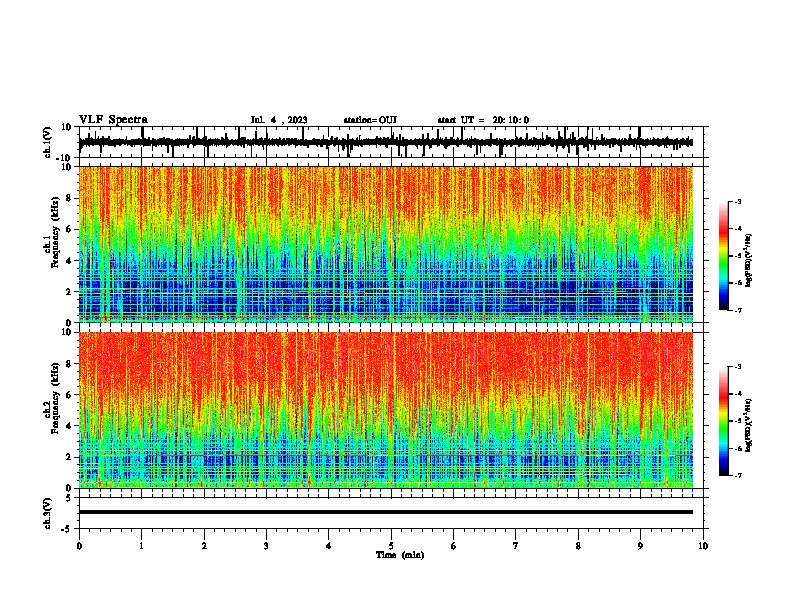Click the ch.2 spectrogram color scale bar

coord(724,421)
